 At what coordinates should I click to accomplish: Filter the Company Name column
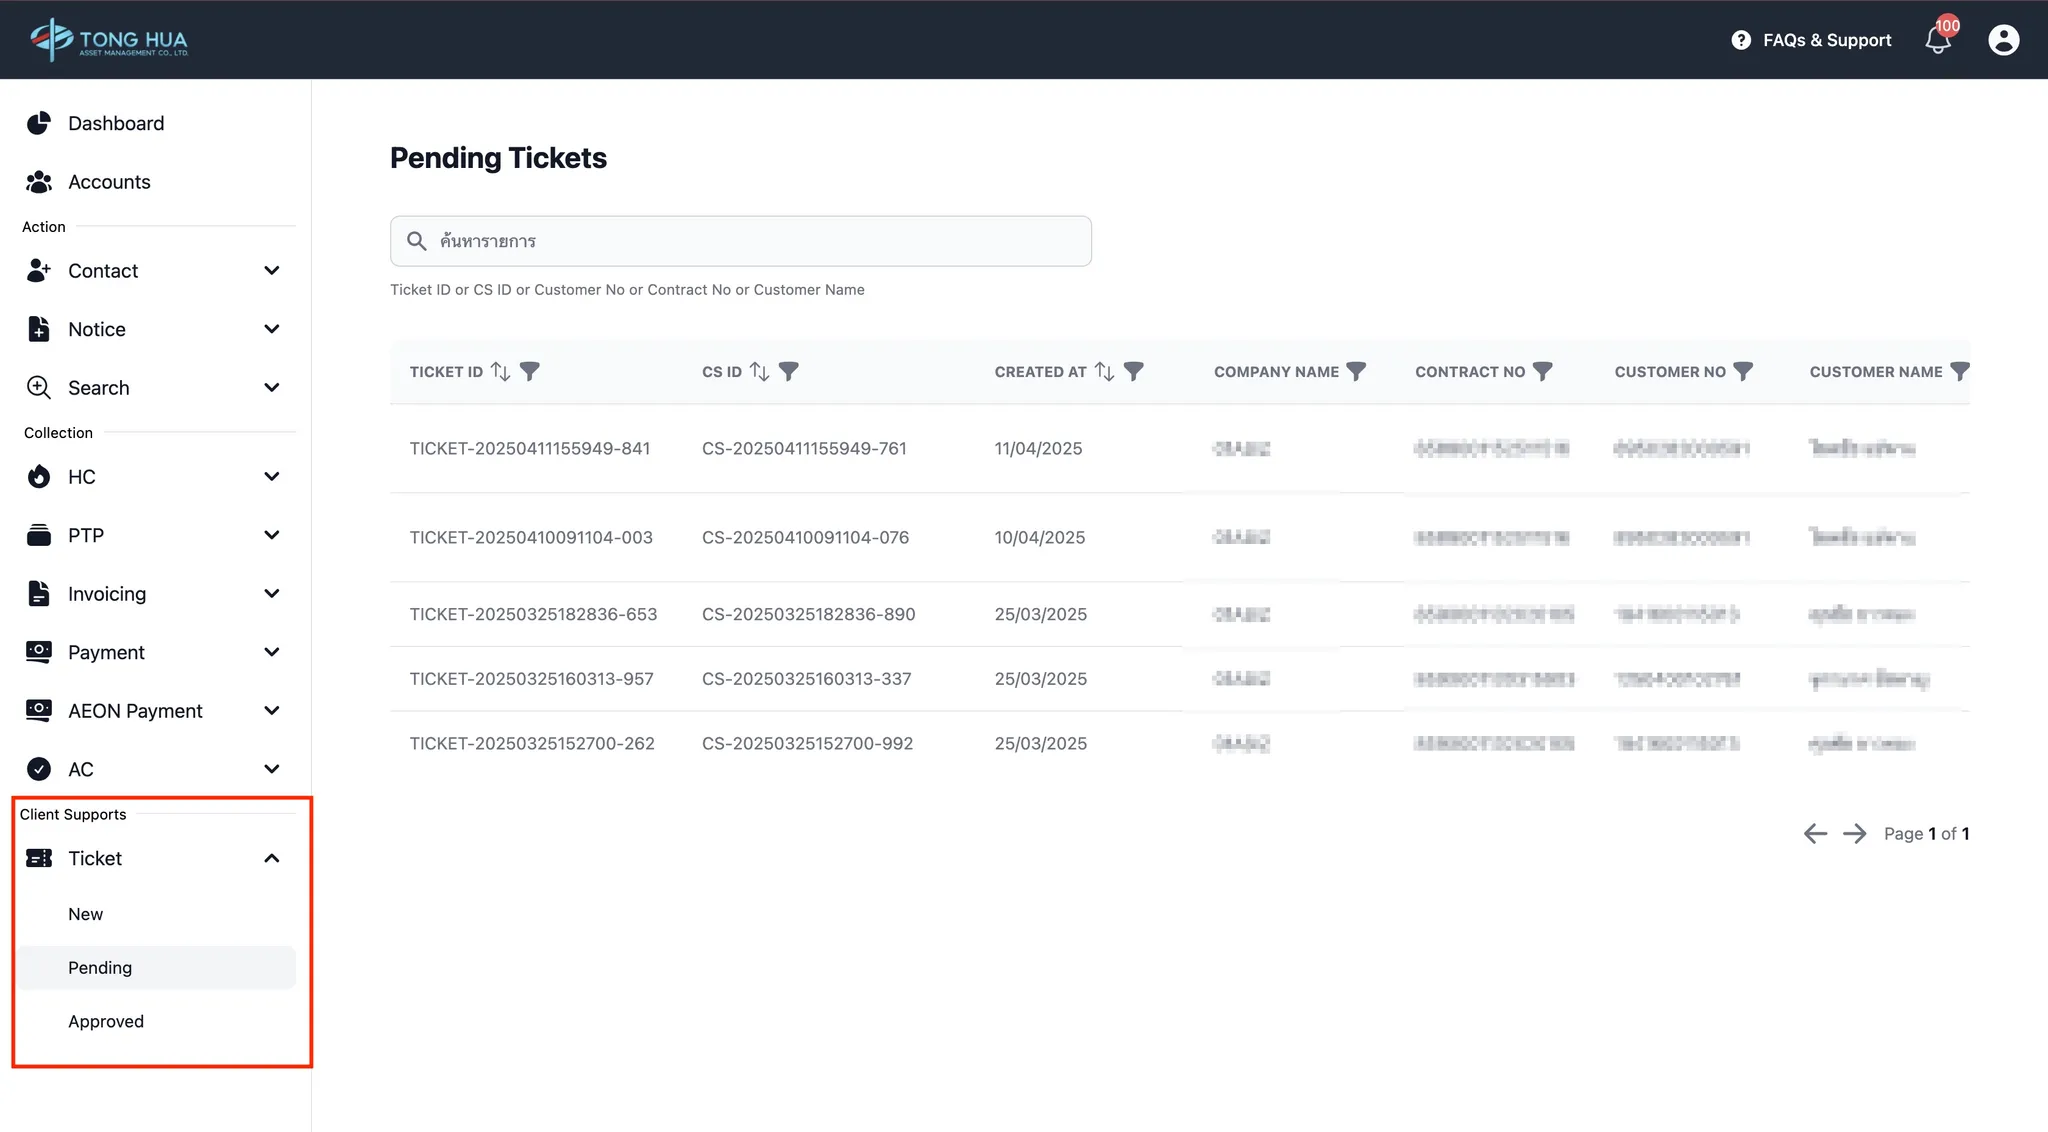coord(1356,372)
